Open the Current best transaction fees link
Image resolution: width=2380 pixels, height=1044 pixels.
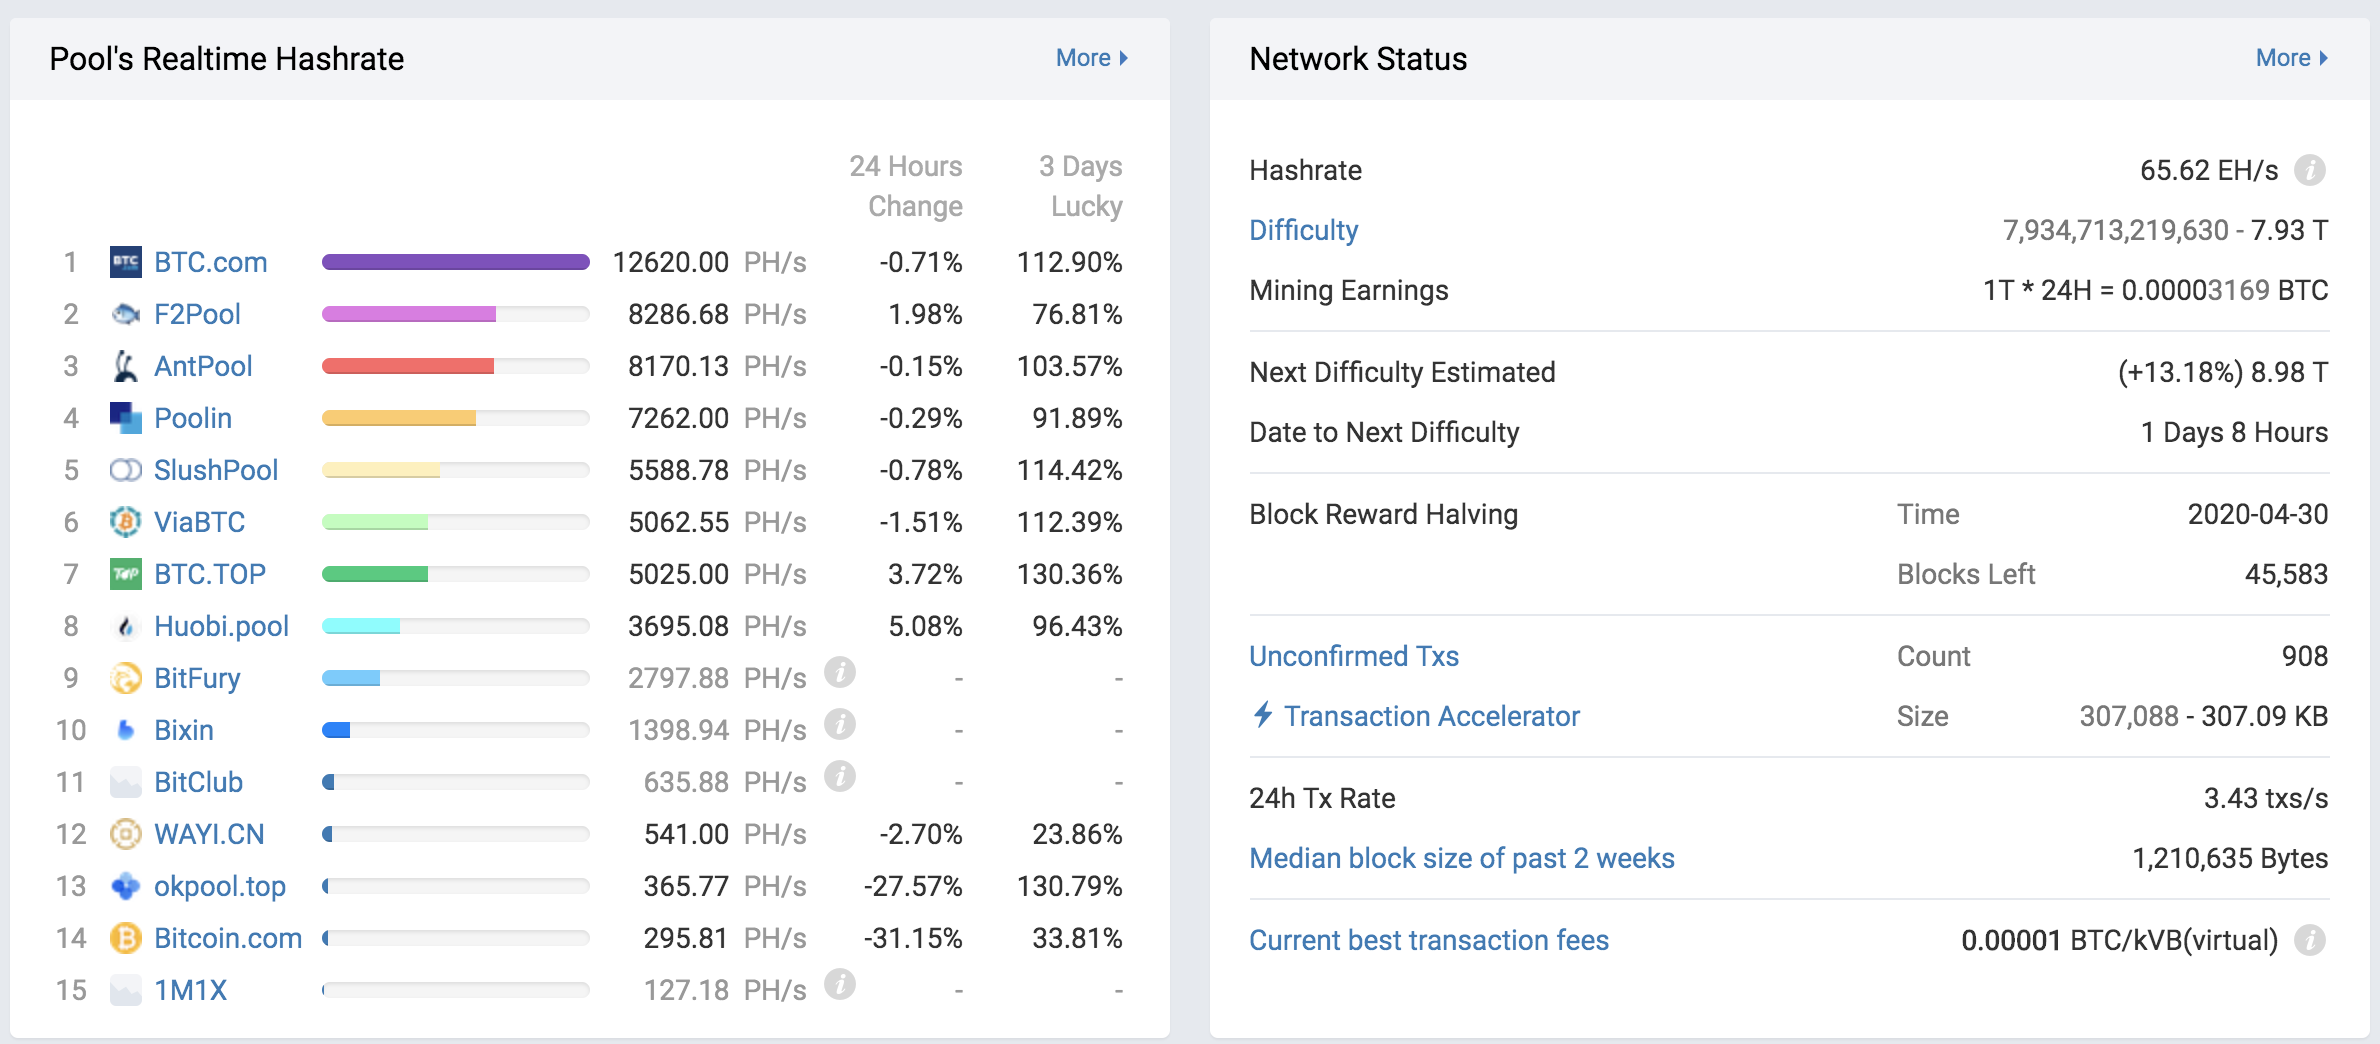(x=1429, y=940)
